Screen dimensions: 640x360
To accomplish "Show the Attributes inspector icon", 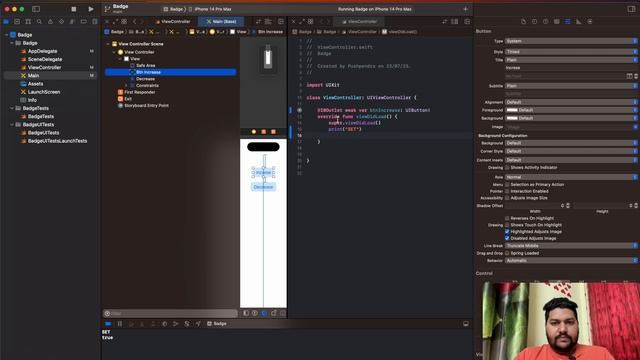I will pos(568,21).
